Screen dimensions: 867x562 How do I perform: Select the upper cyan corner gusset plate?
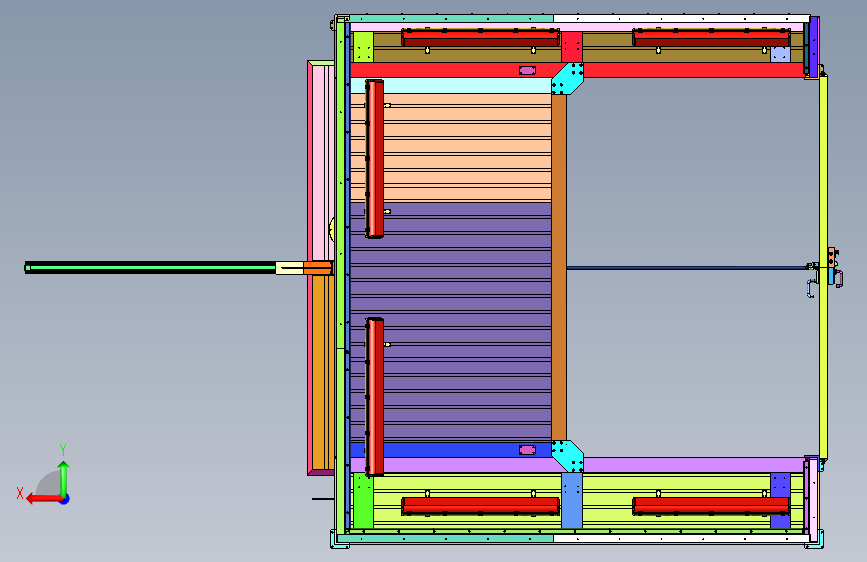click(568, 78)
